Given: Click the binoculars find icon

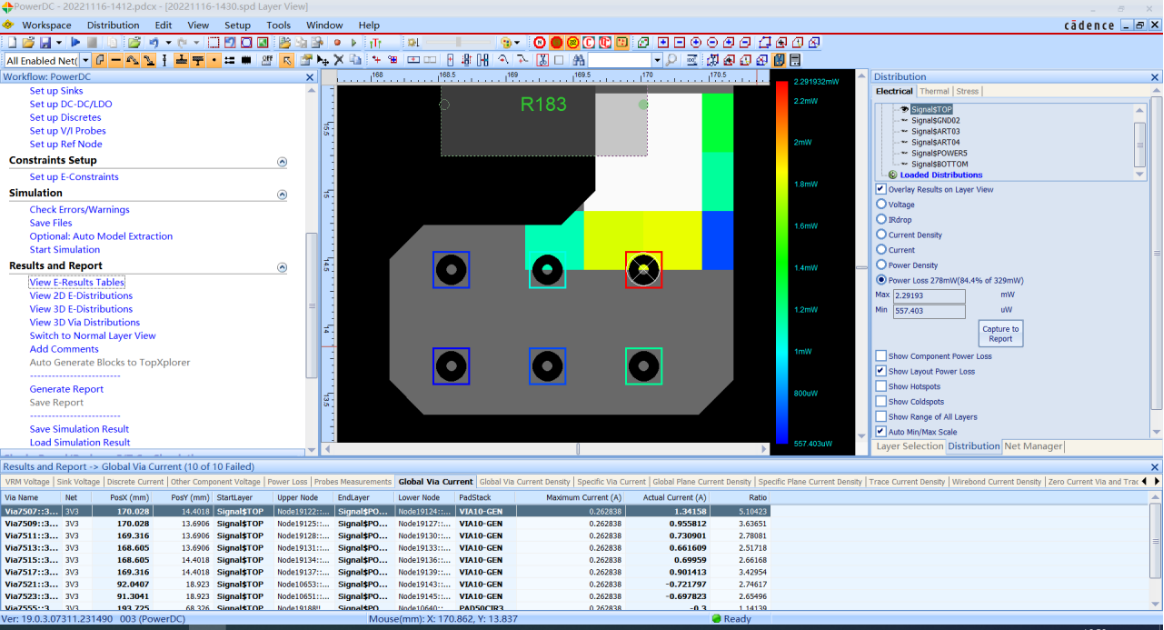Looking at the screenshot, I should click(x=578, y=60).
